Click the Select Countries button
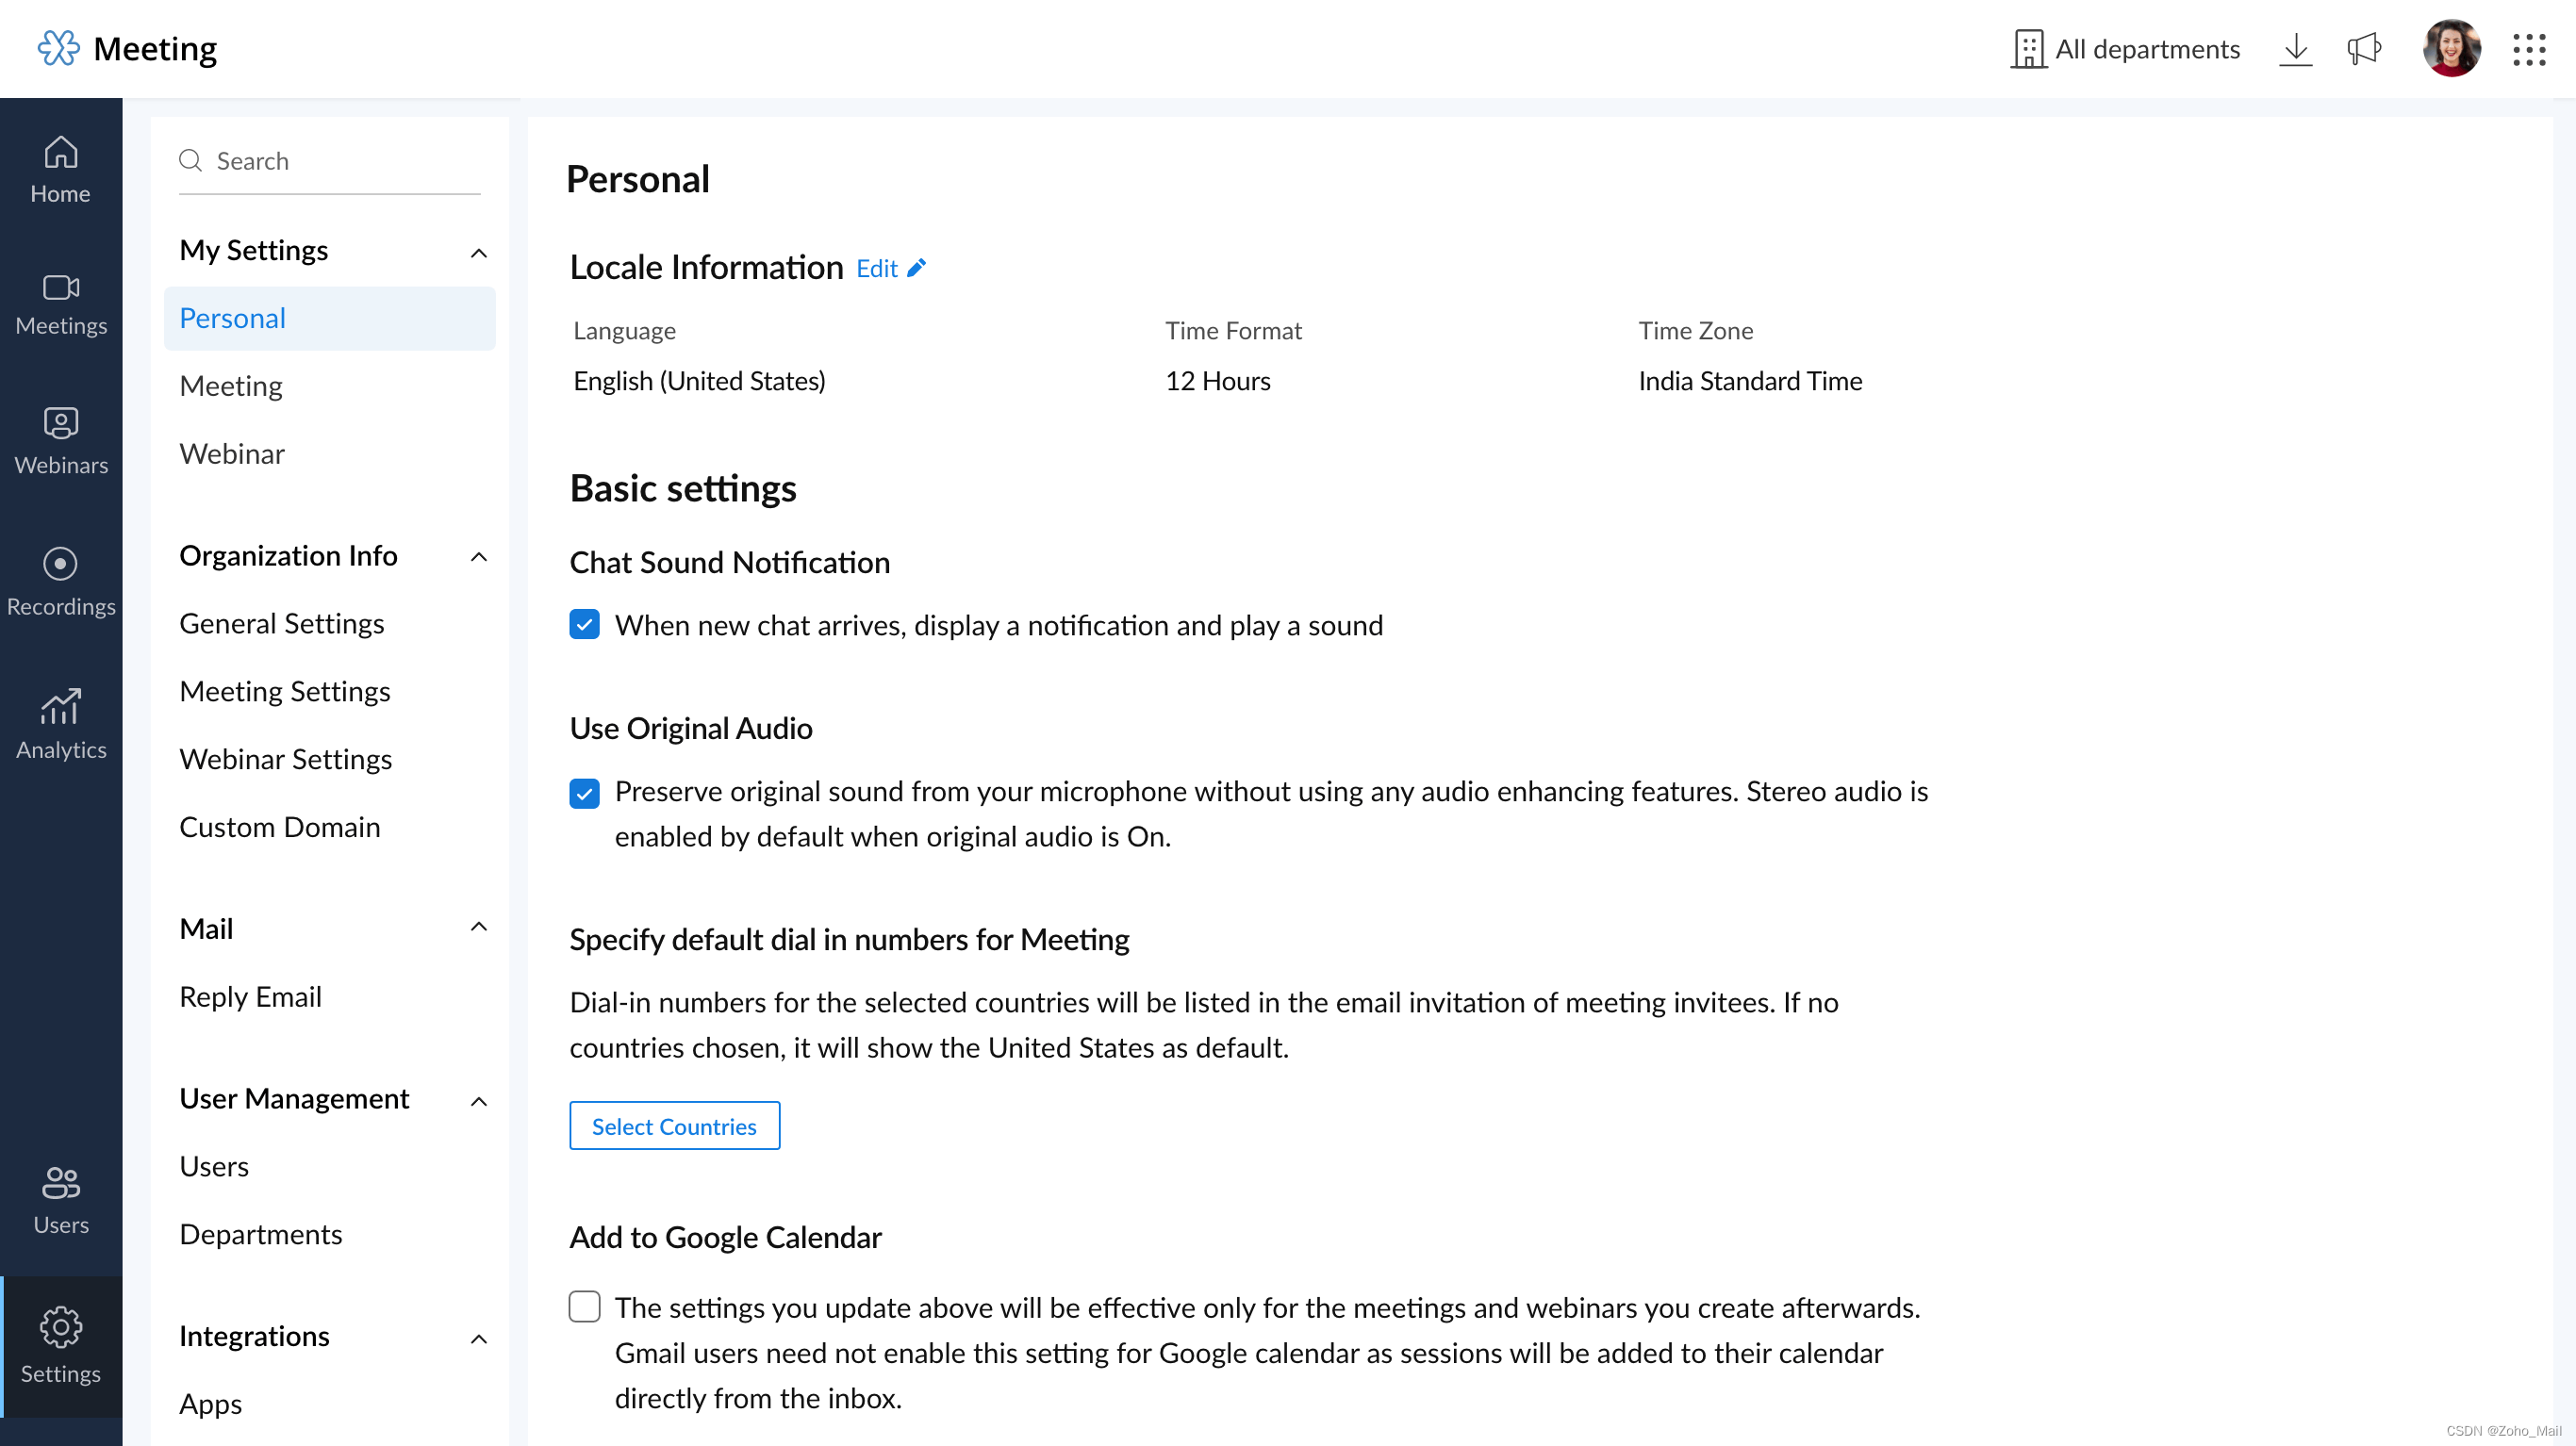 tap(674, 1126)
